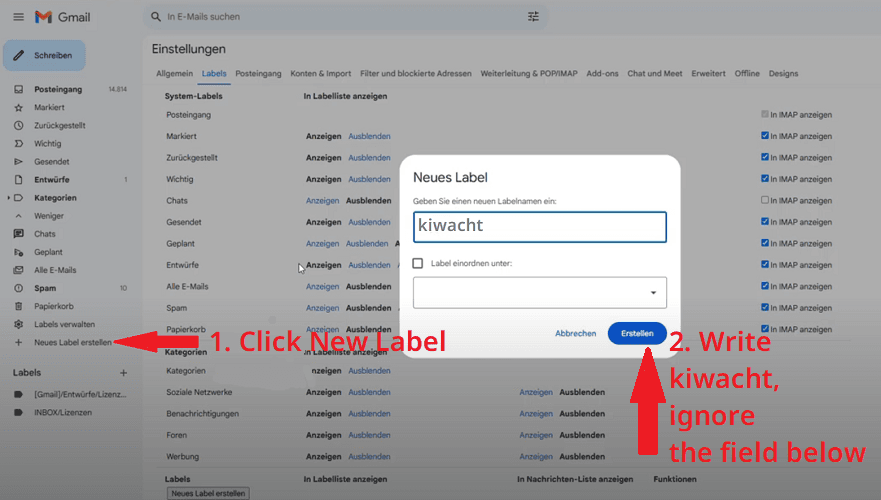The width and height of the screenshot is (881, 500).
Task: Click Ausblenden link for Soziale Netzwerke
Action: [369, 392]
